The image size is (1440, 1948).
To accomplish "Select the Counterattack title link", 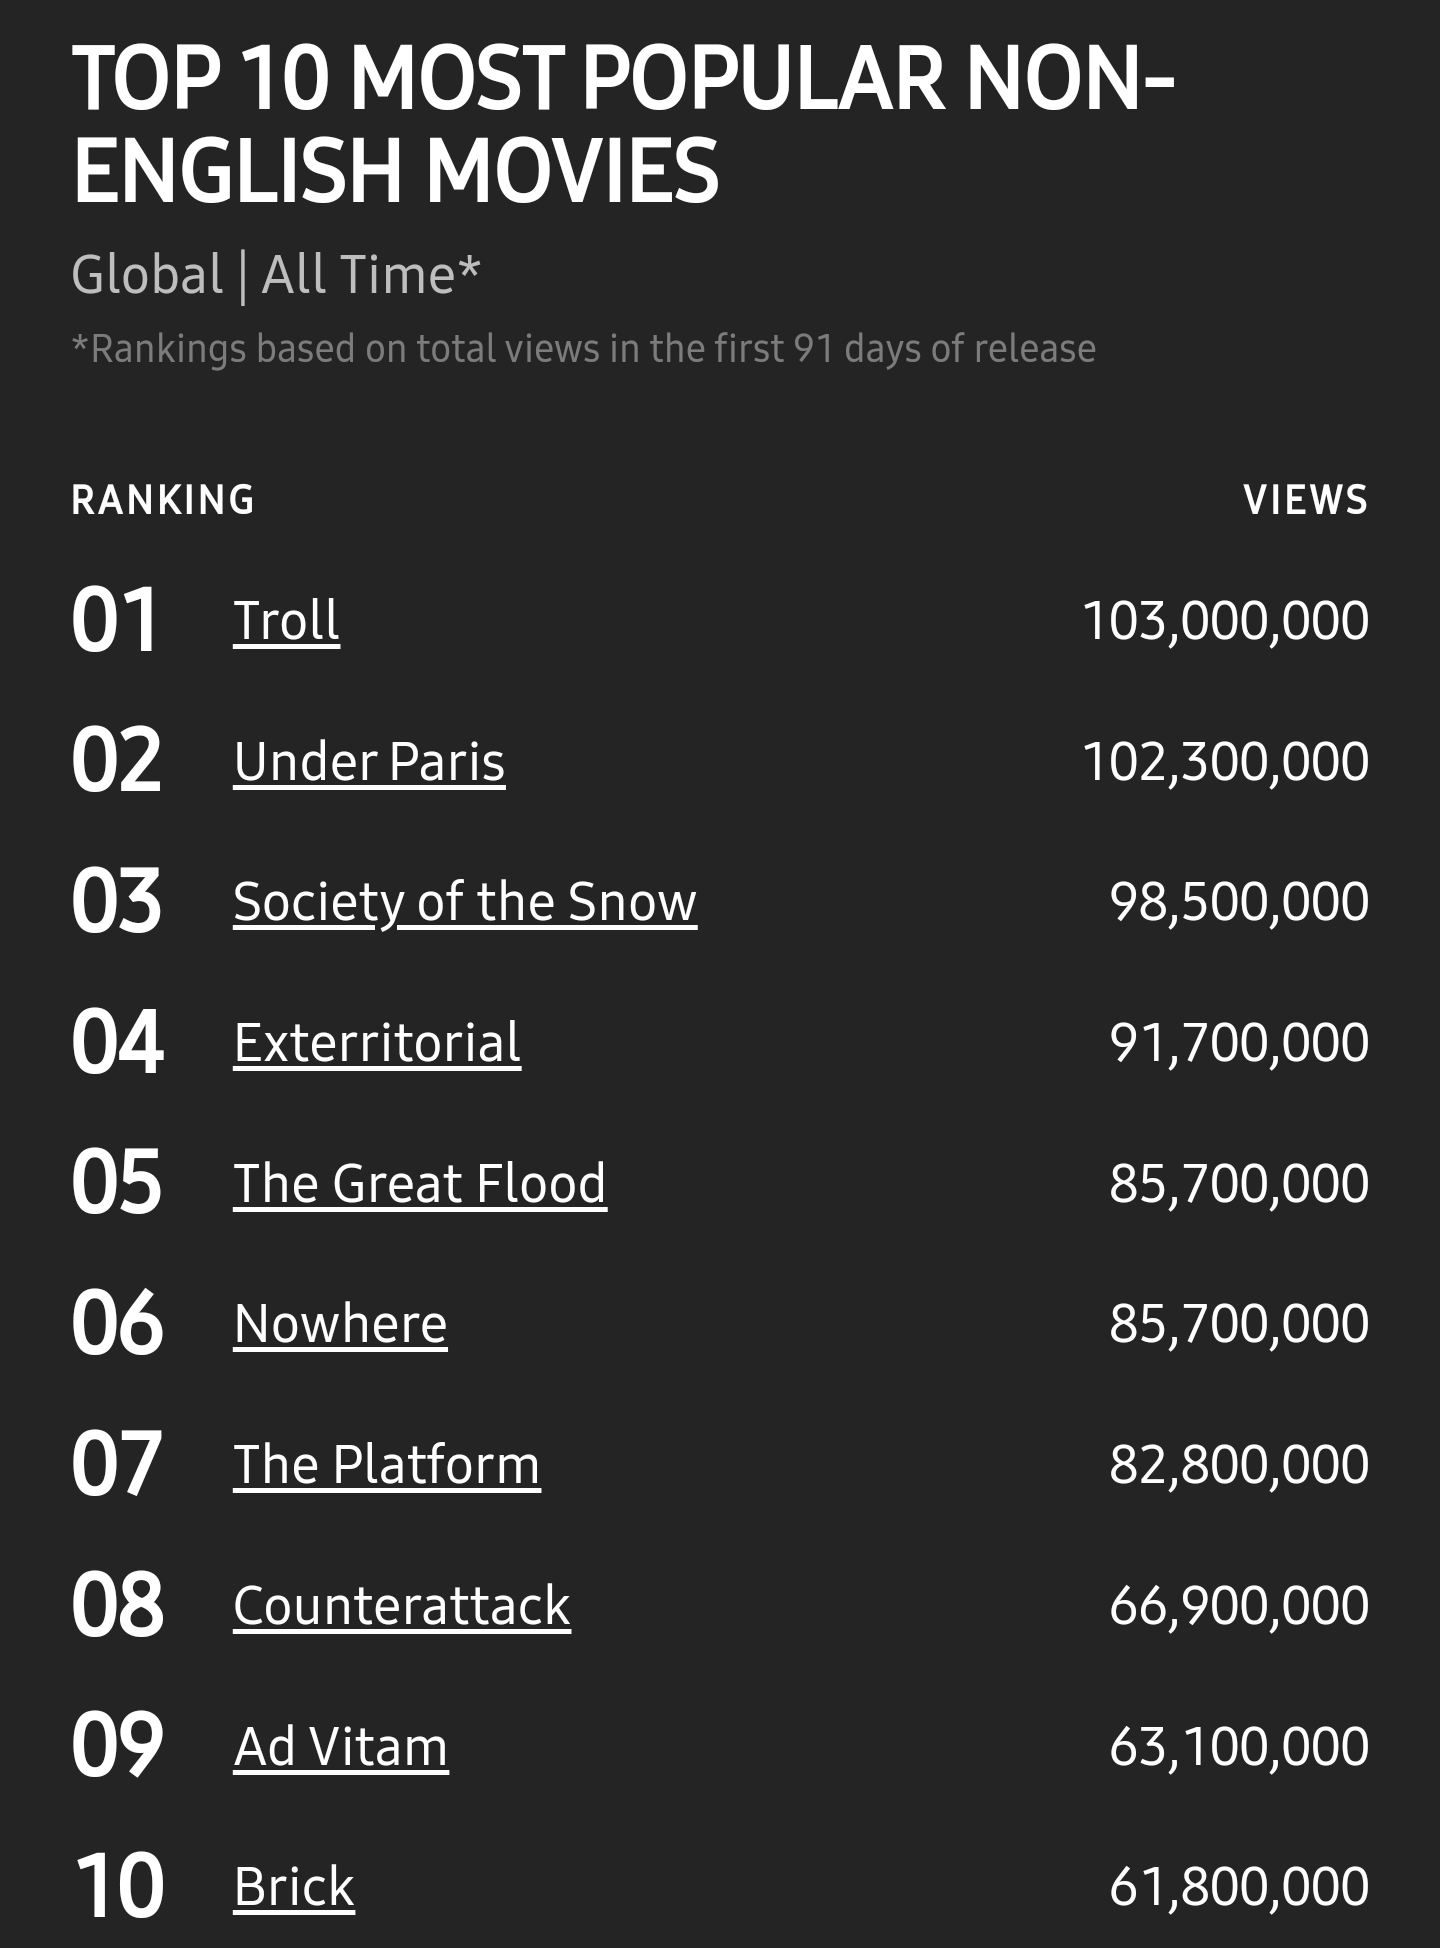I will tap(402, 1606).
